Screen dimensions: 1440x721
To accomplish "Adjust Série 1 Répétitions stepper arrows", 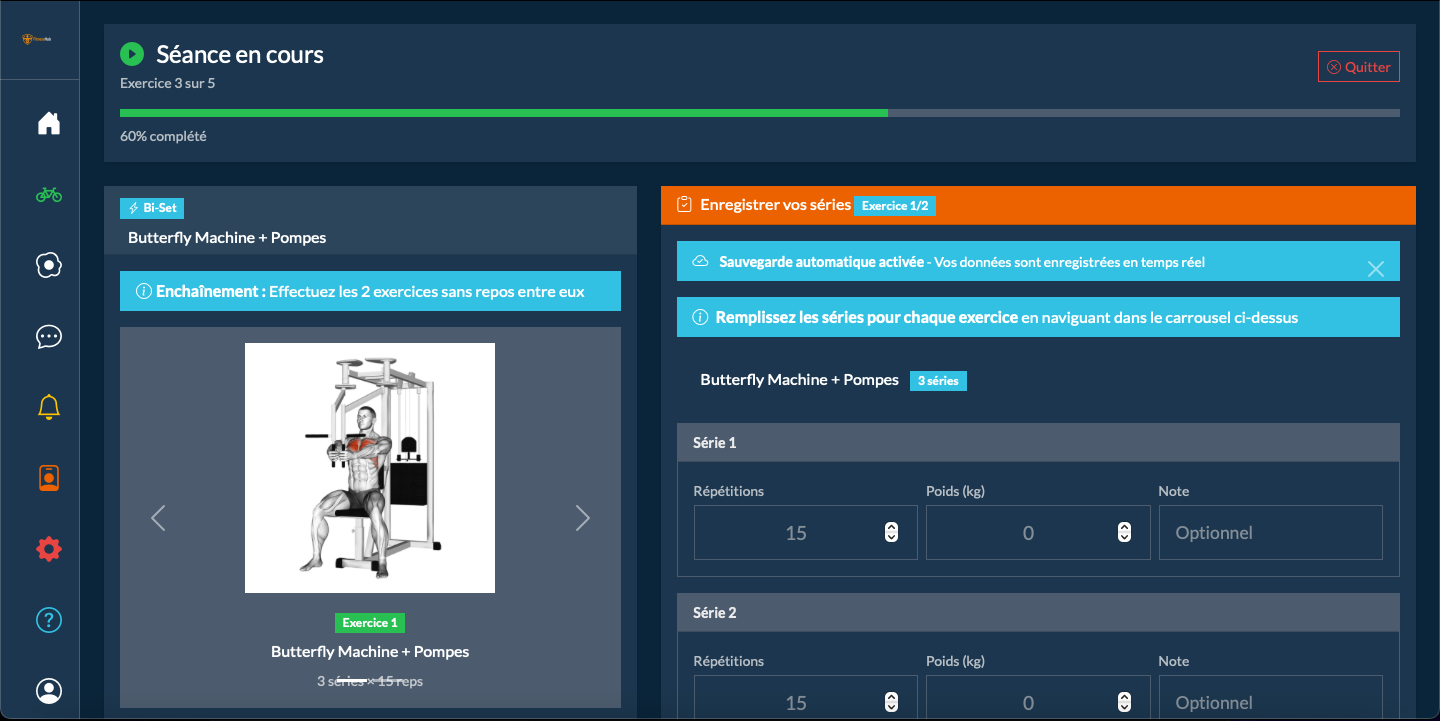I will click(891, 533).
